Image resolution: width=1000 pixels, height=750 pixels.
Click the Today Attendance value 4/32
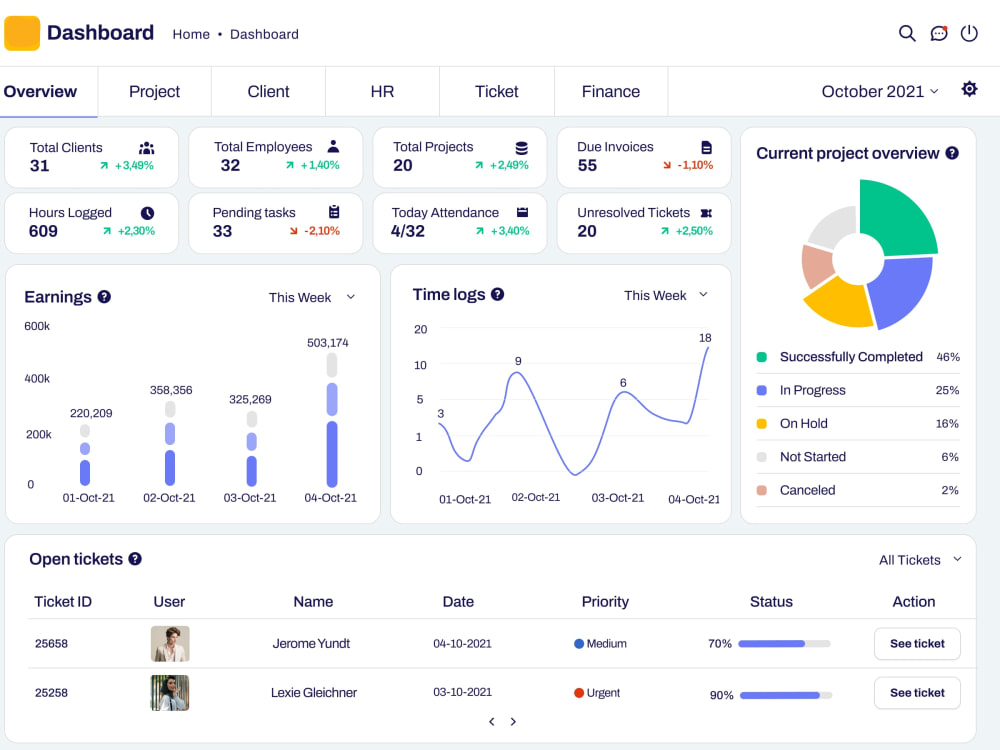pyautogui.click(x=408, y=232)
